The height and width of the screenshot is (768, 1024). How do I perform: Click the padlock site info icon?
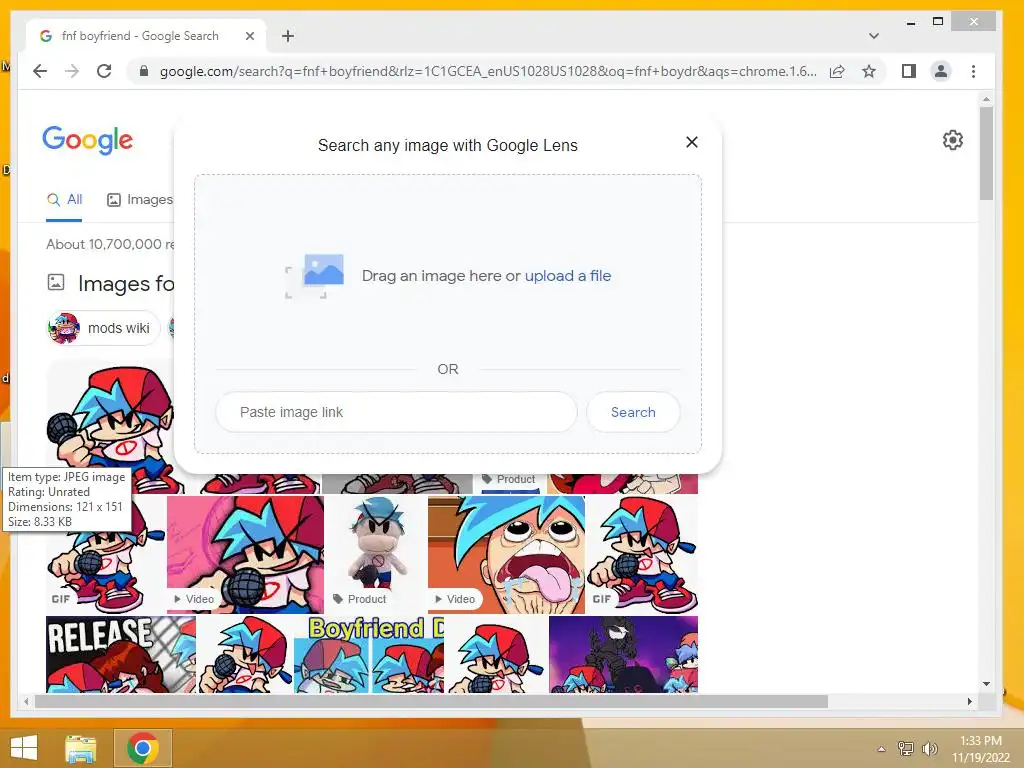tap(144, 71)
